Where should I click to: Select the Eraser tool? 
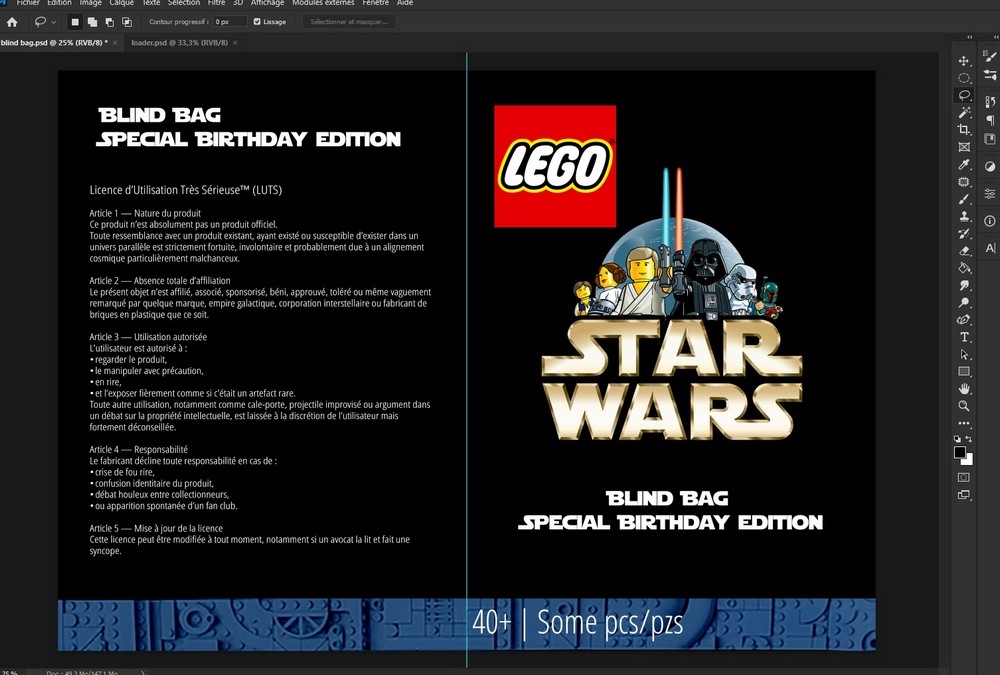[x=964, y=251]
